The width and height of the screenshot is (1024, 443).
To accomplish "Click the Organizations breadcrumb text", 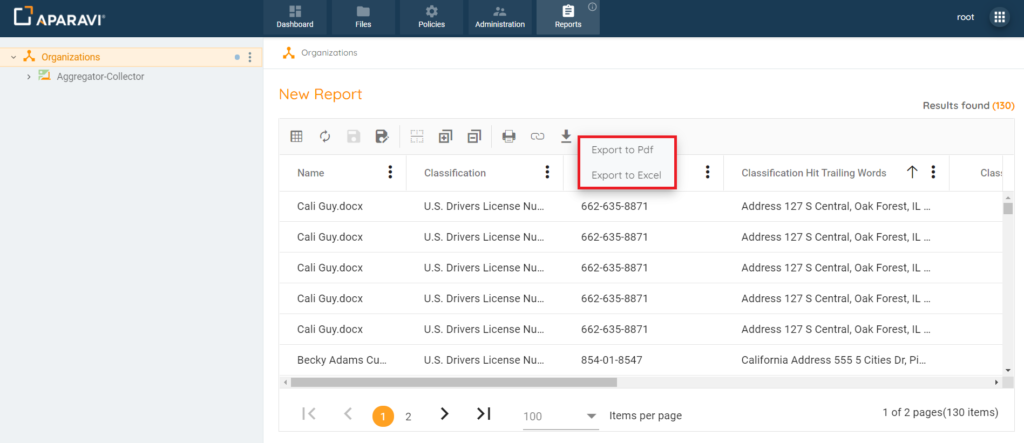I will (329, 53).
